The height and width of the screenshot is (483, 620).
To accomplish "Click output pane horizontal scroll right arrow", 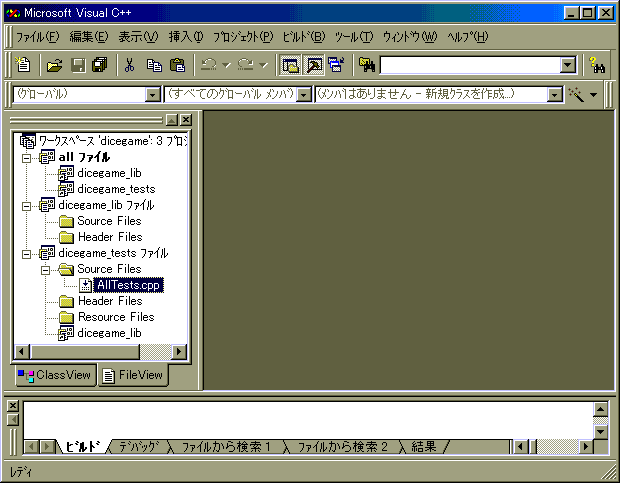I will (x=586, y=447).
